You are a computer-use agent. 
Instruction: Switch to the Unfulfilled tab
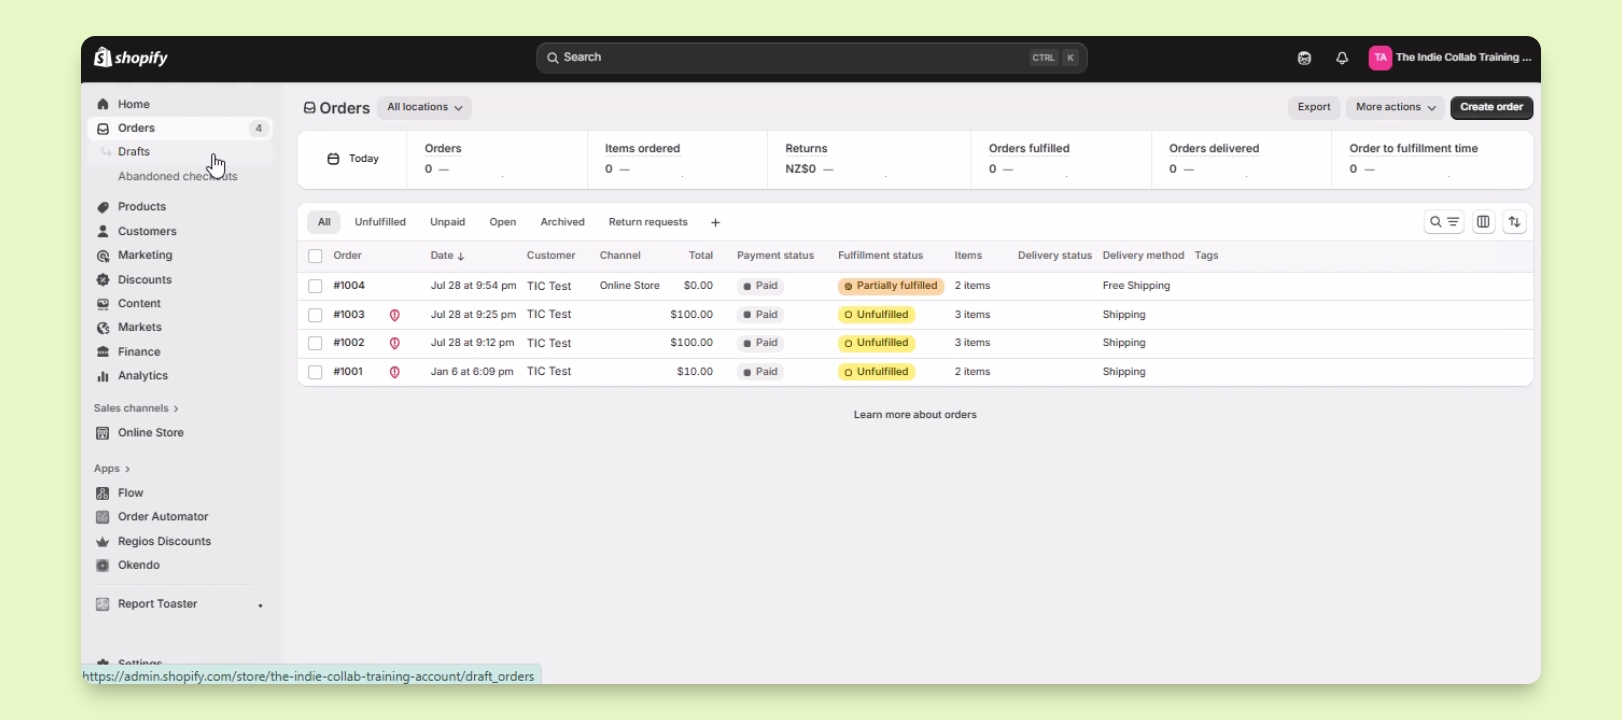coord(380,222)
